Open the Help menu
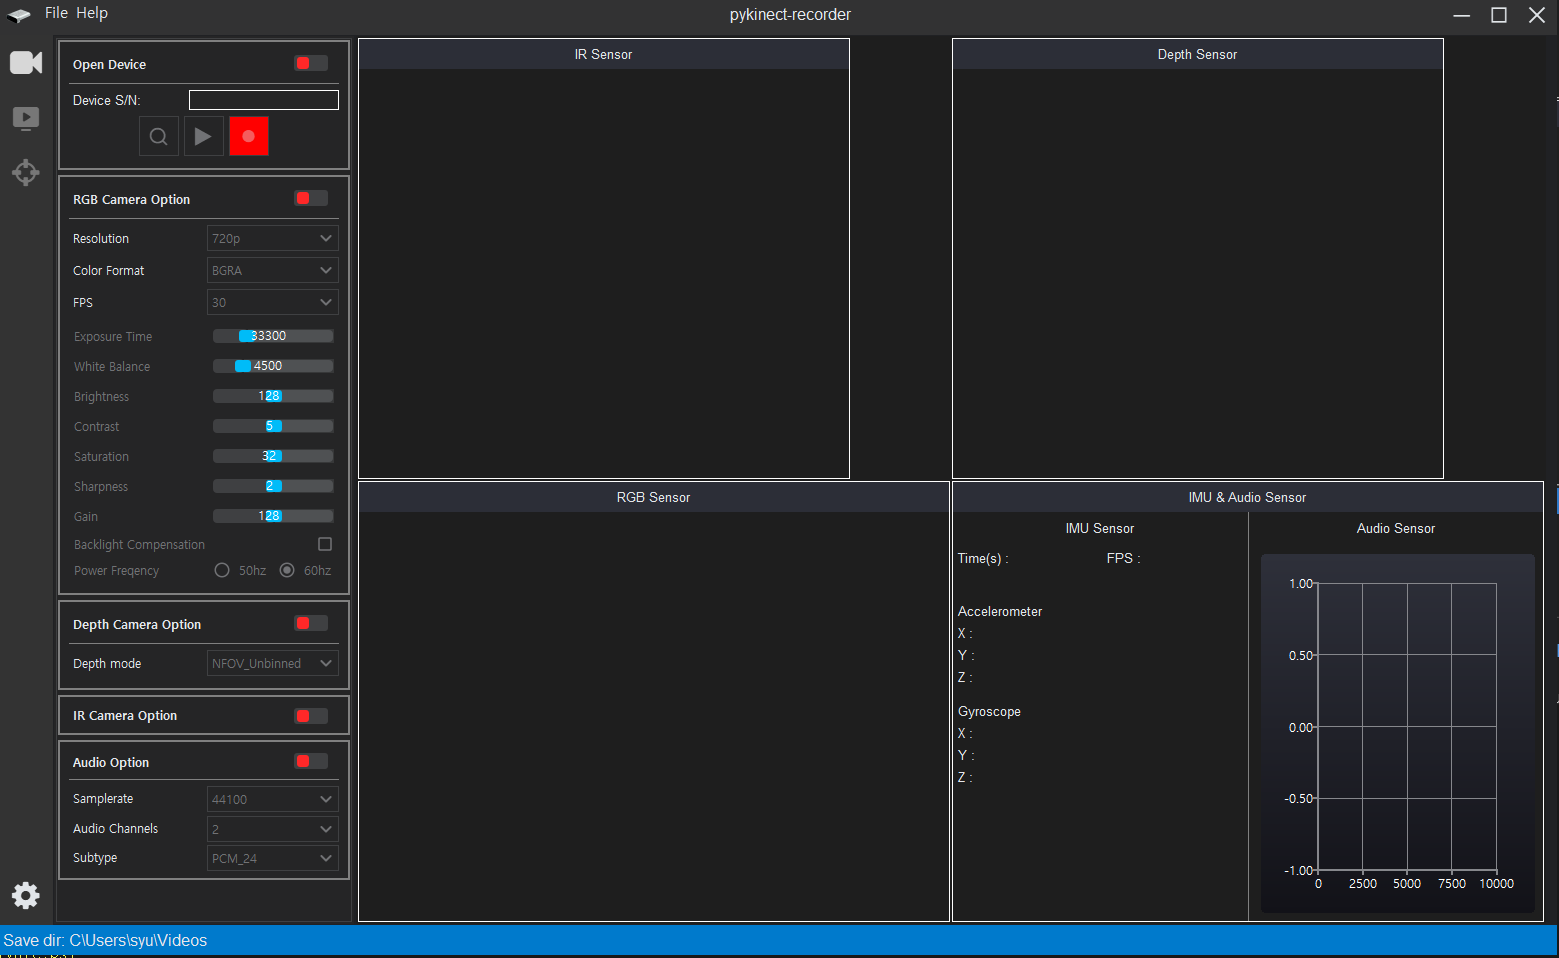This screenshot has height=958, width=1559. pos(92,13)
